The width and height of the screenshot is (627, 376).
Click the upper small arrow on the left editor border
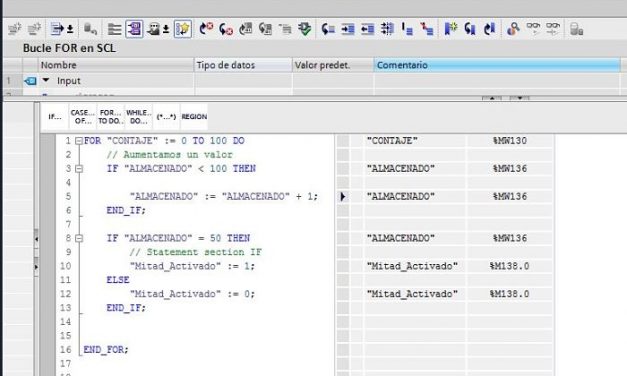(x=36, y=239)
